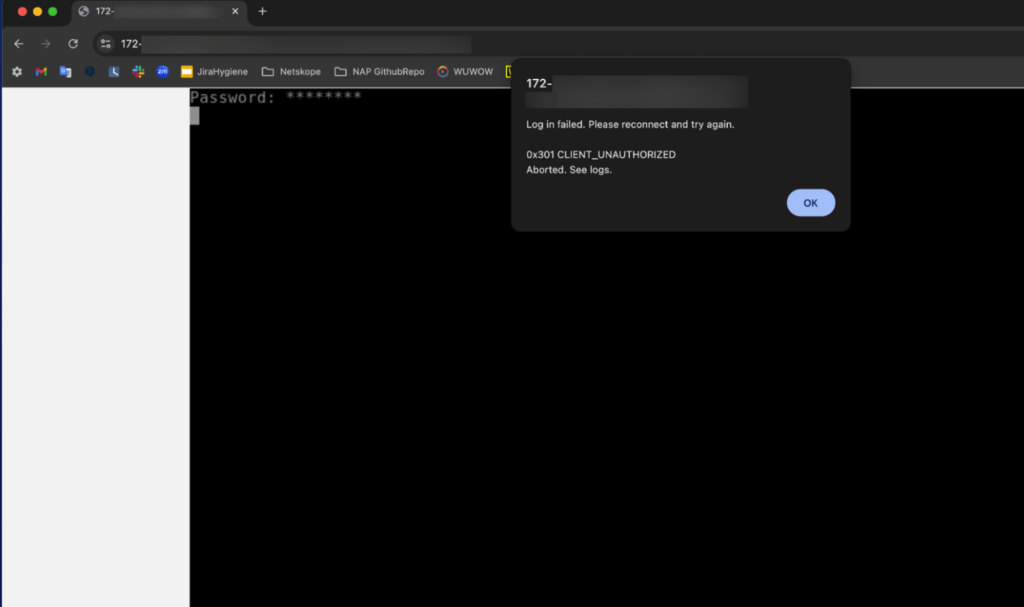
Task: Click the blue document bookmark icon
Action: coord(64,72)
